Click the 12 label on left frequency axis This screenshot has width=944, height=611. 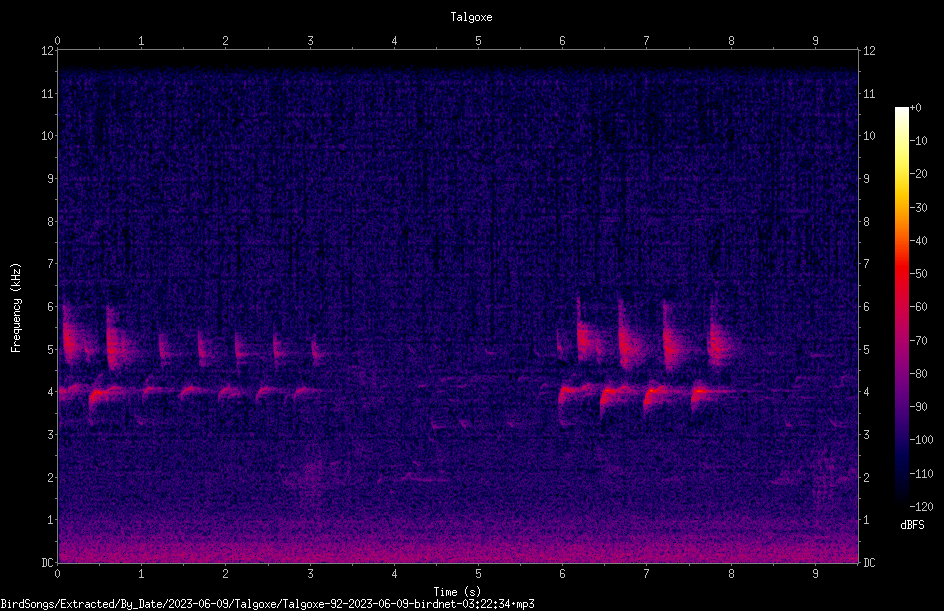(x=48, y=51)
